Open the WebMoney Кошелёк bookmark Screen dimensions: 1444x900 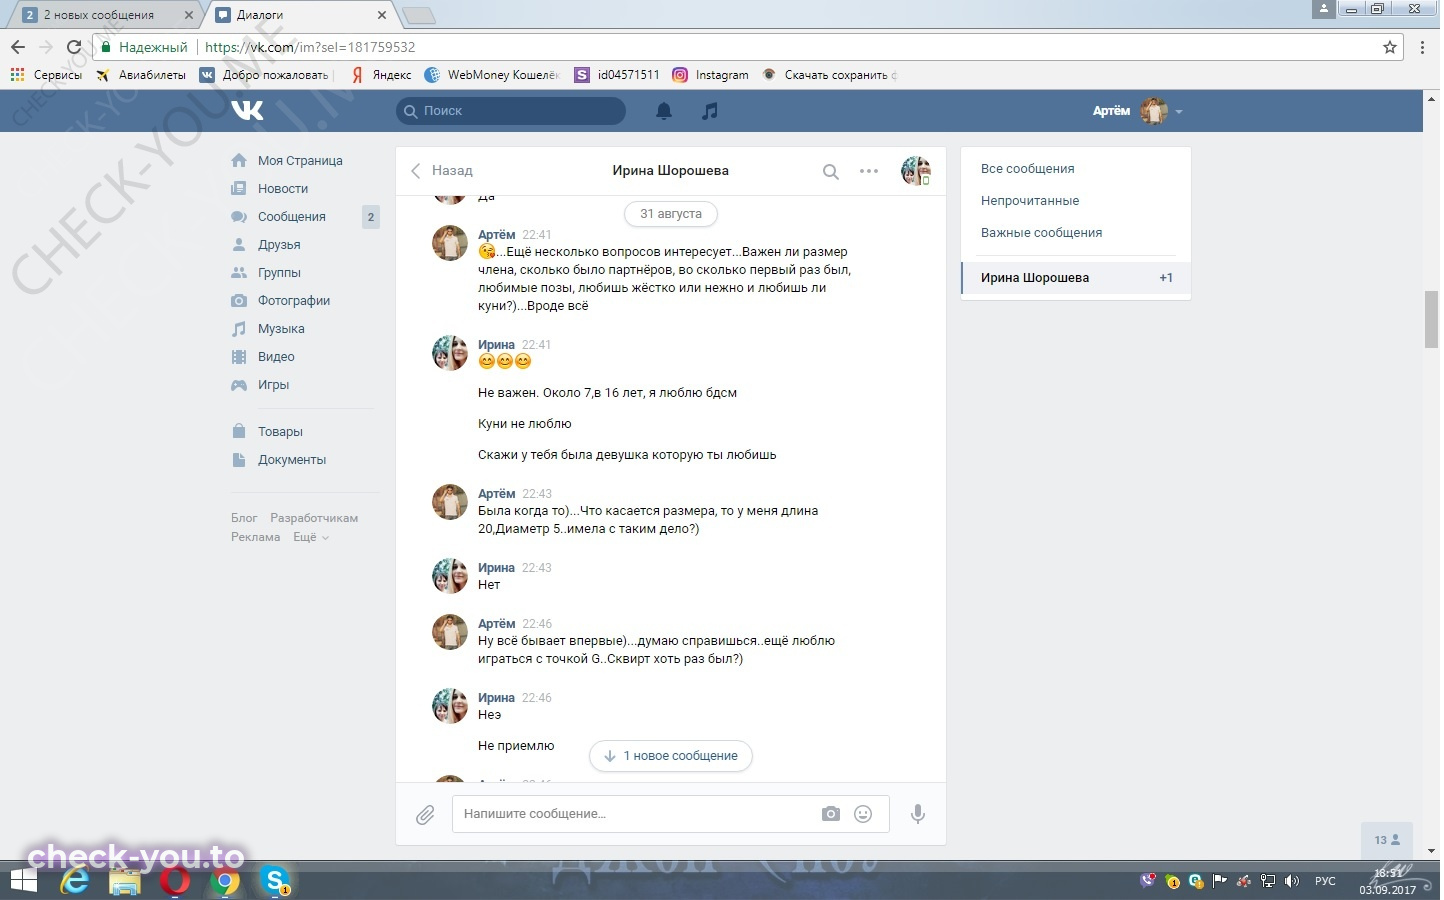[492, 75]
